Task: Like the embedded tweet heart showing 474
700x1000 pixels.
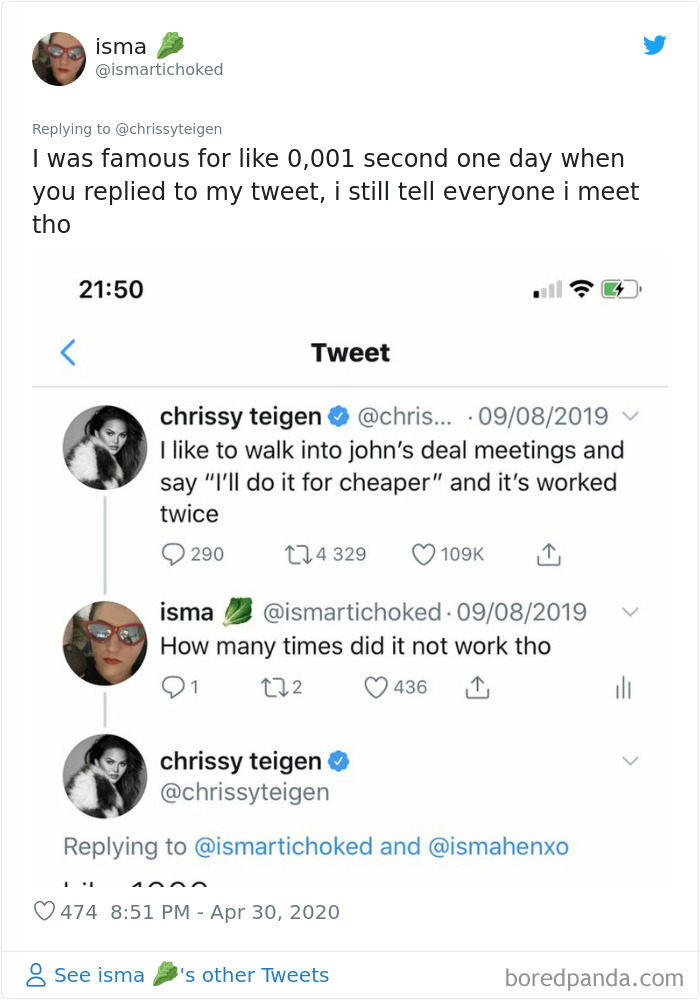Action: [44, 911]
